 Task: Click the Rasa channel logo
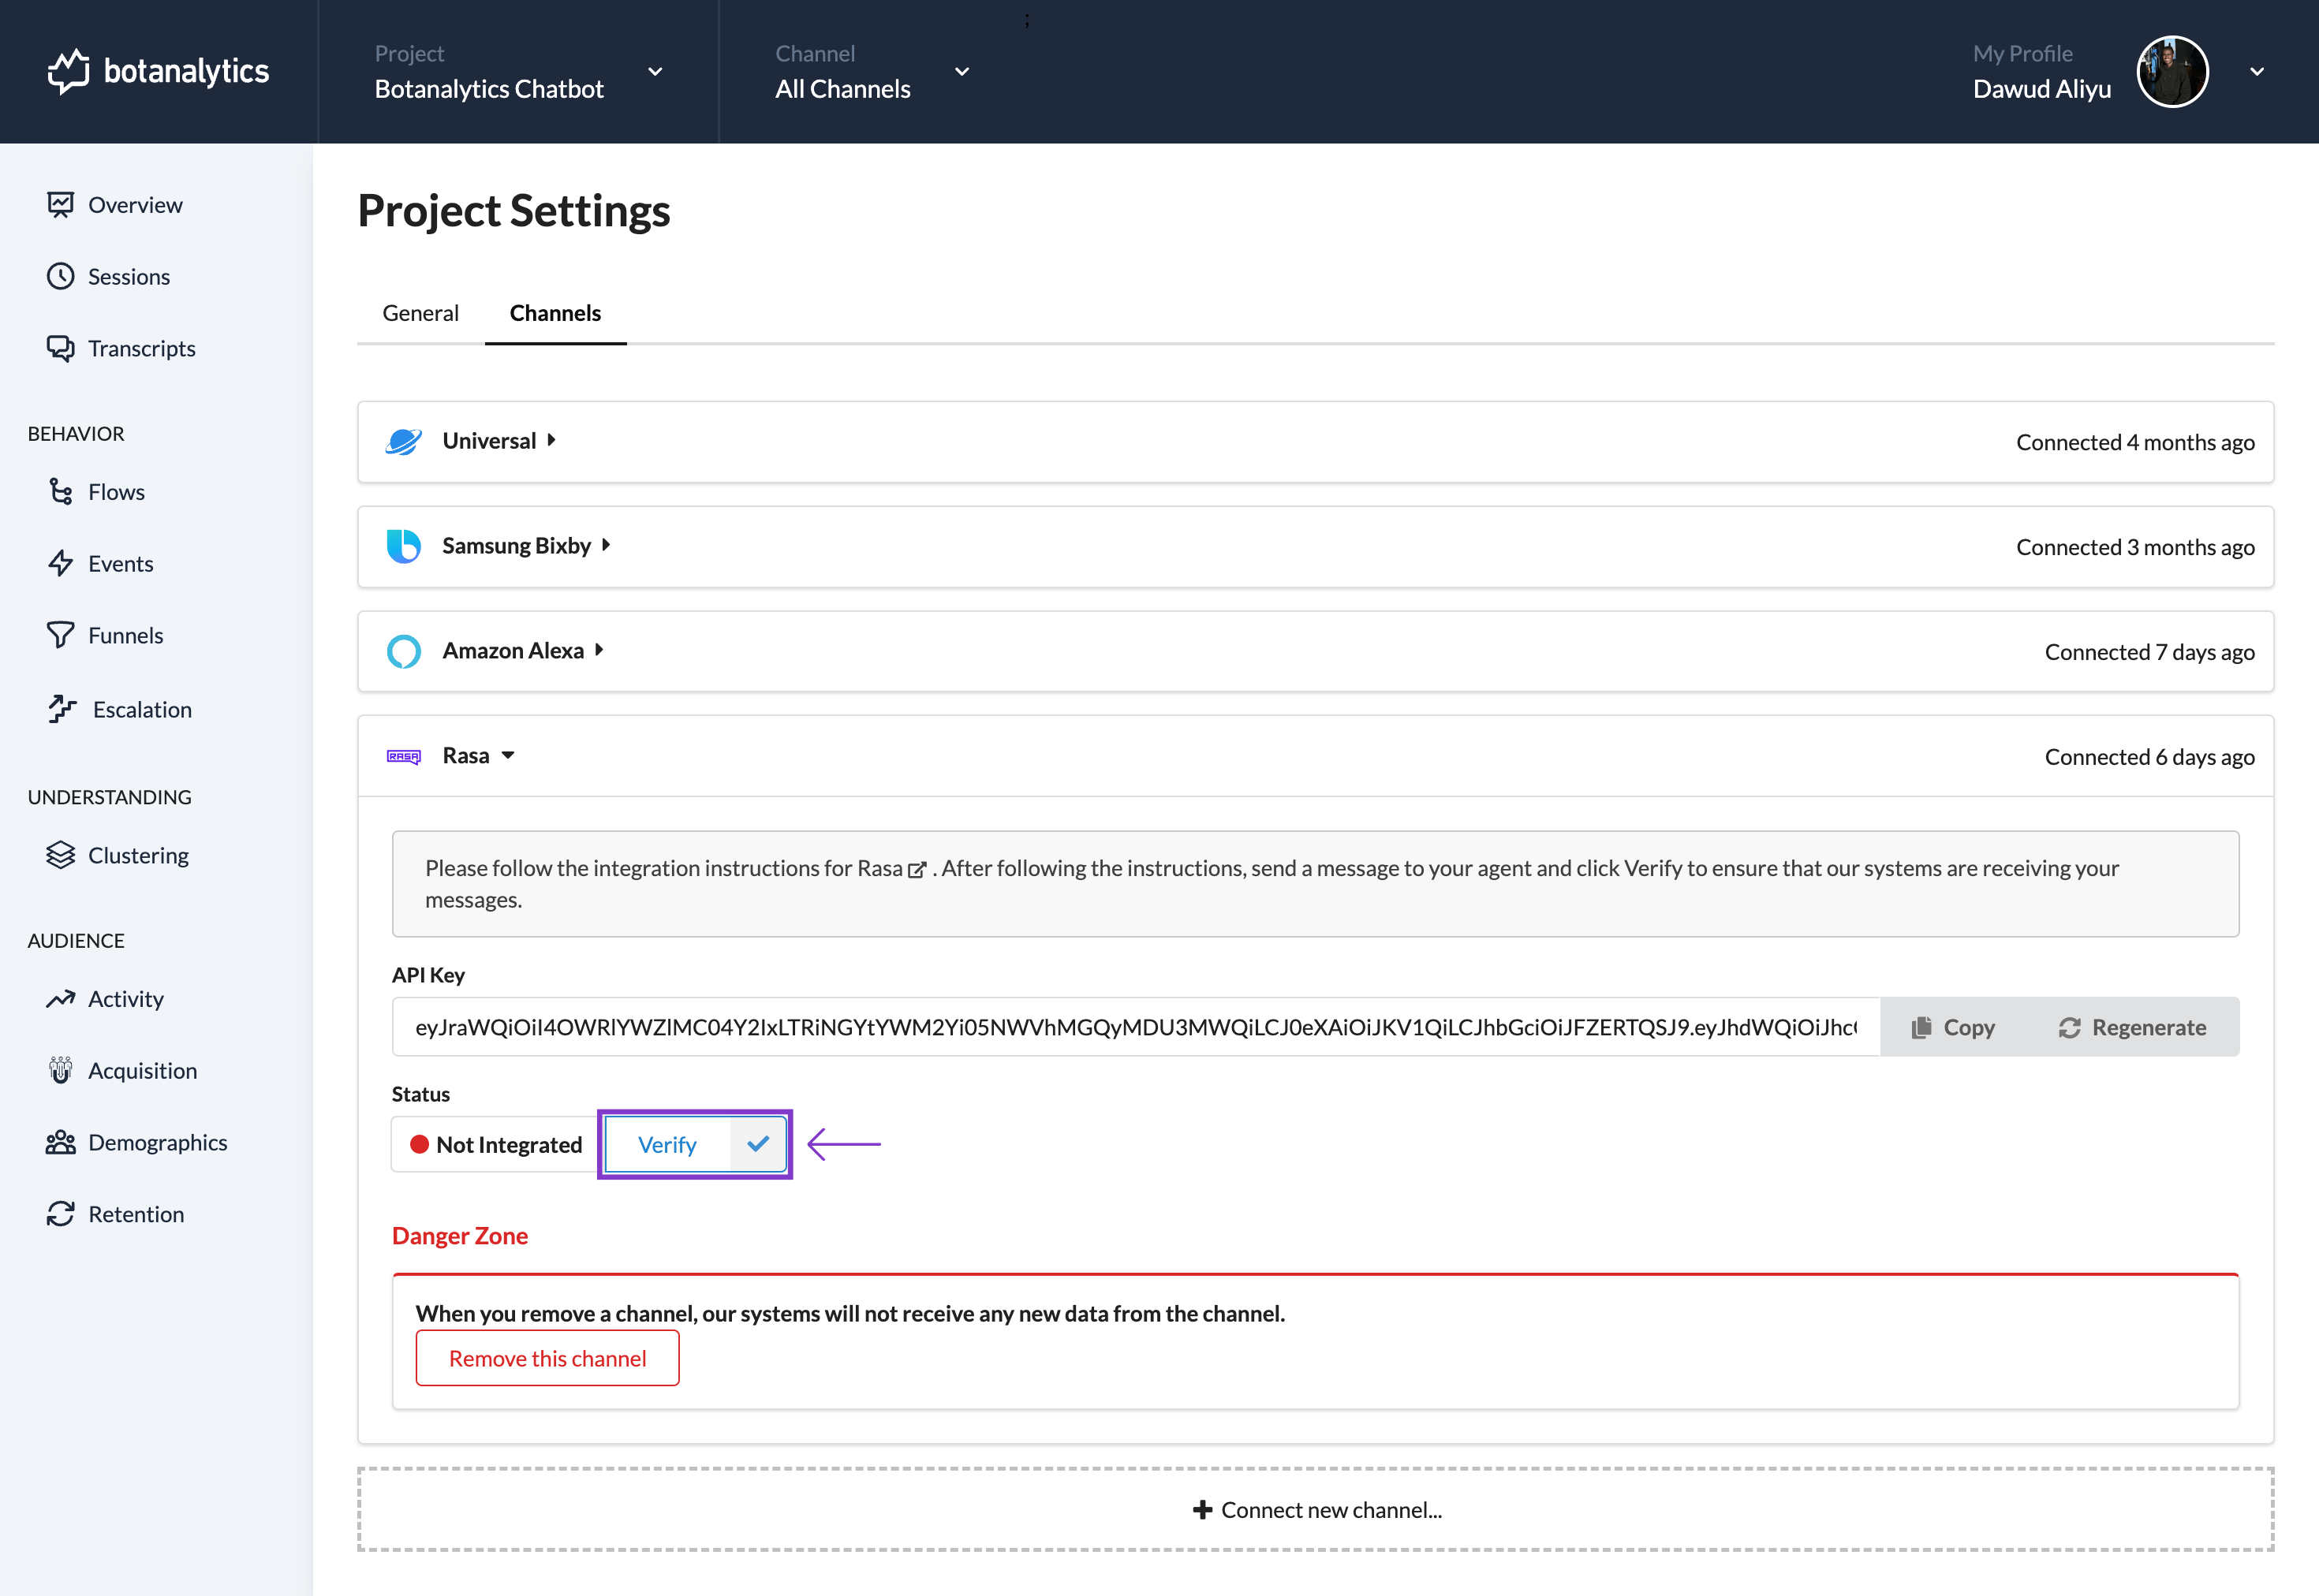403,756
